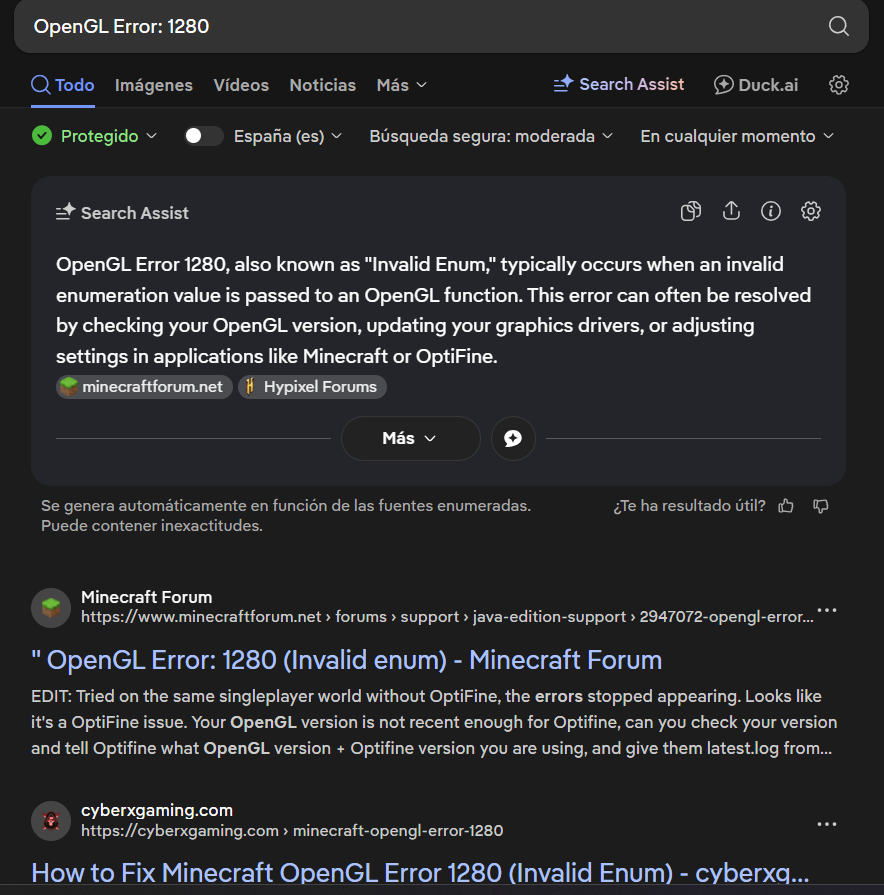Open Hypixel Forums source chip
This screenshot has height=895, width=884.
pyautogui.click(x=312, y=387)
